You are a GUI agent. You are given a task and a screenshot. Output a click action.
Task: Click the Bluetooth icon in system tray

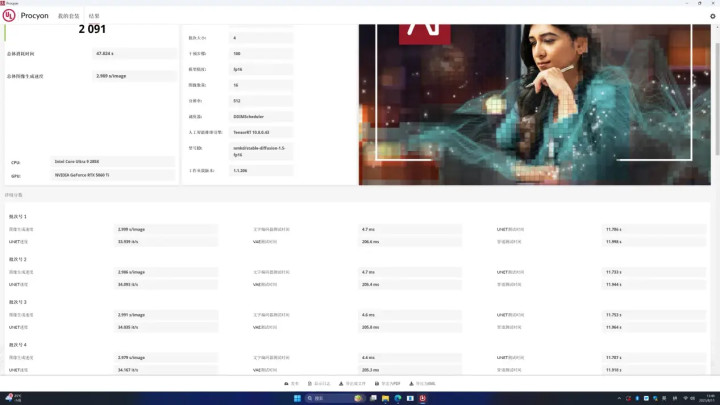point(637,398)
